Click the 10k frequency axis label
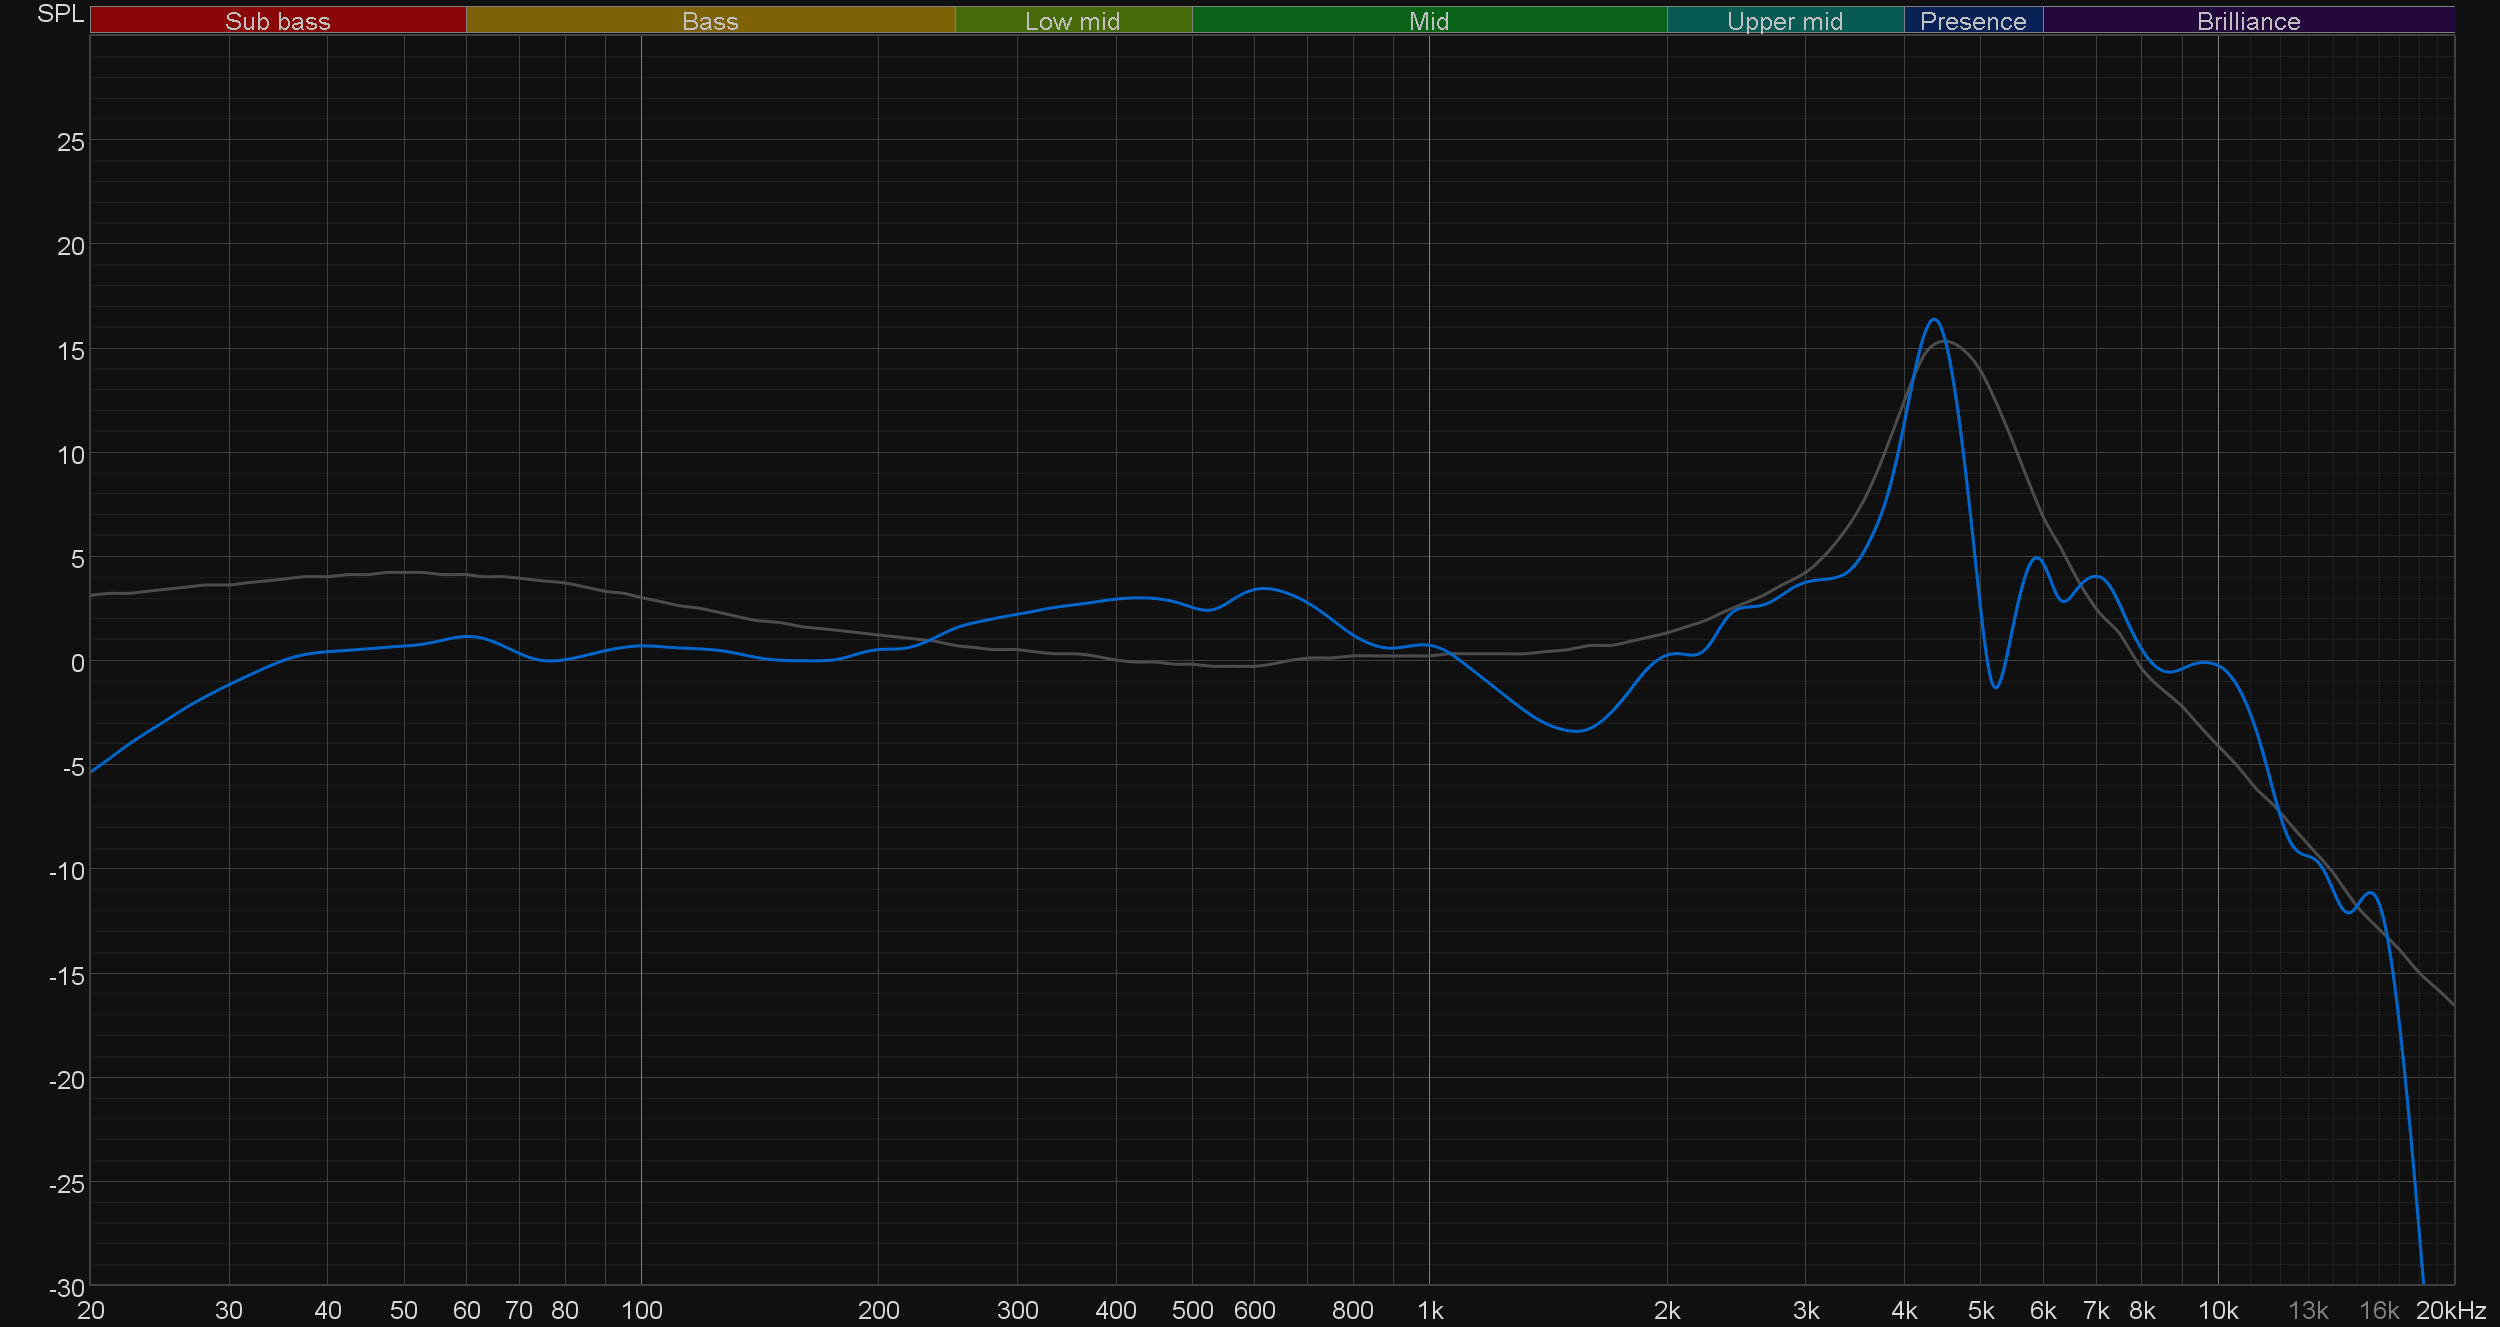 tap(2217, 1310)
